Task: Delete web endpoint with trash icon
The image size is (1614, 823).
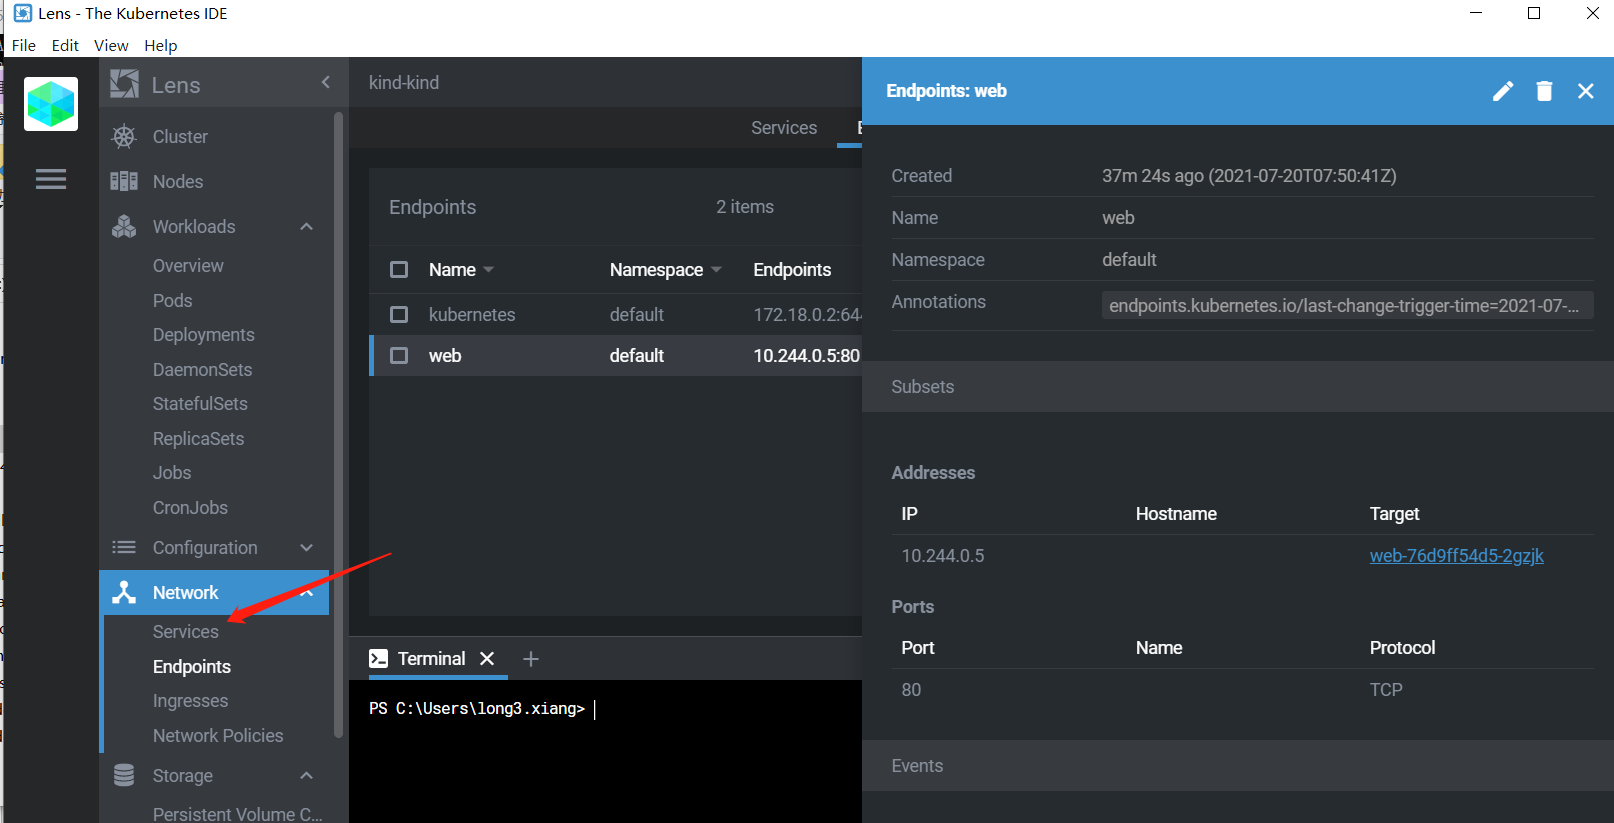Action: [x=1544, y=91]
